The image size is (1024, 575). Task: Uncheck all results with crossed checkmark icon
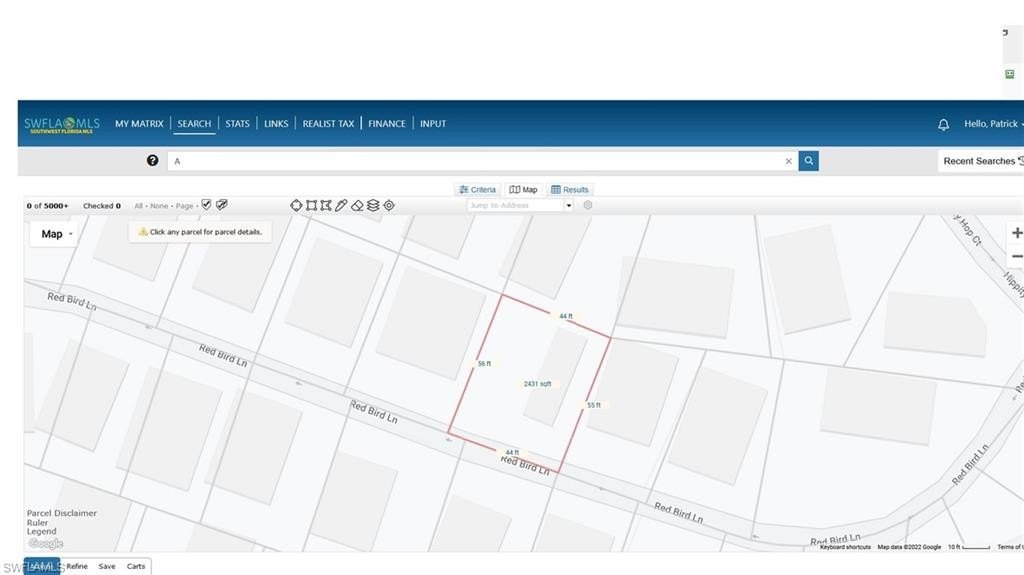pos(222,205)
